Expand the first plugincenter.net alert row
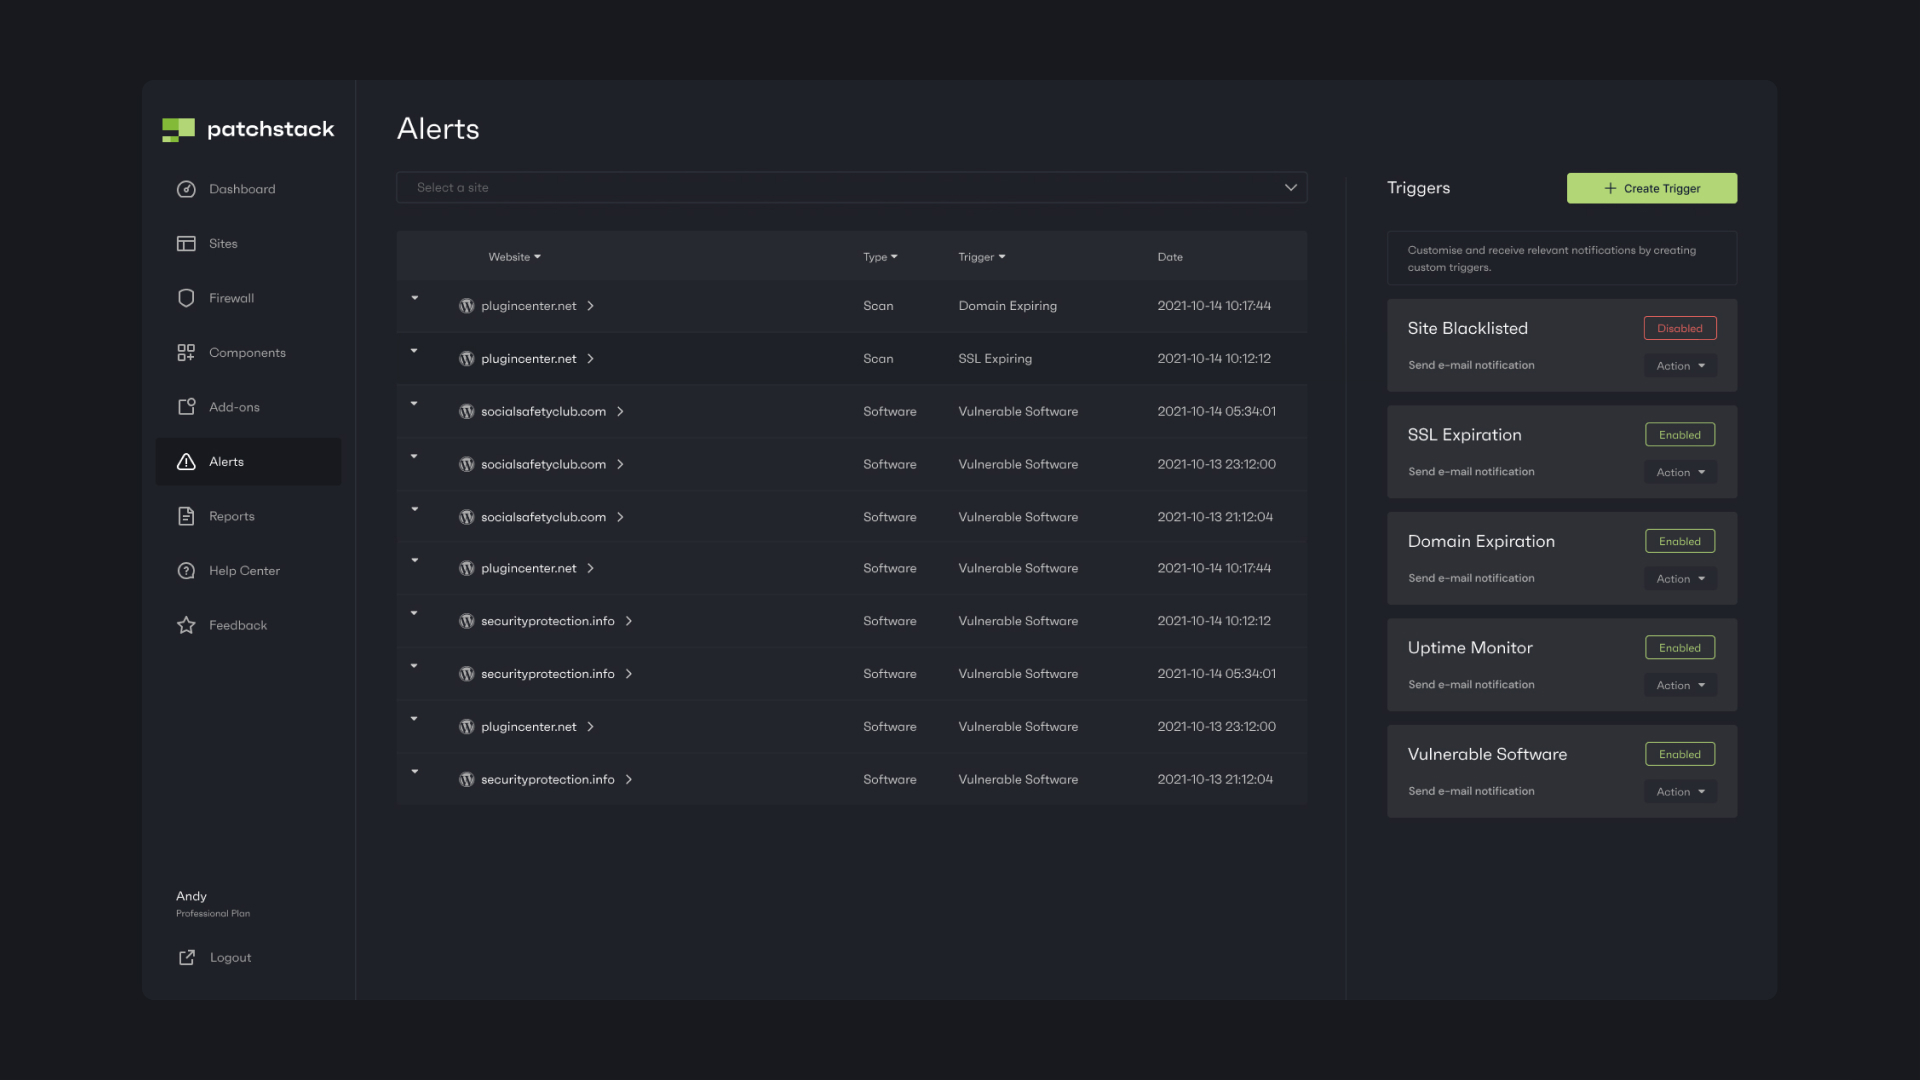This screenshot has width=1920, height=1080. [414, 299]
